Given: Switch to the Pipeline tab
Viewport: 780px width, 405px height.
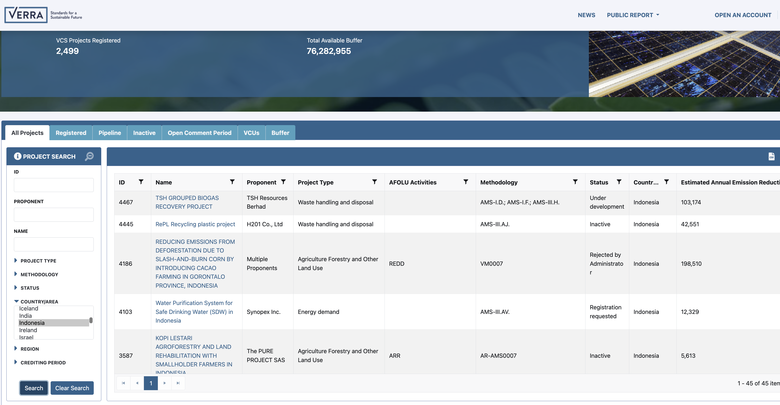Looking at the screenshot, I should pyautogui.click(x=109, y=133).
